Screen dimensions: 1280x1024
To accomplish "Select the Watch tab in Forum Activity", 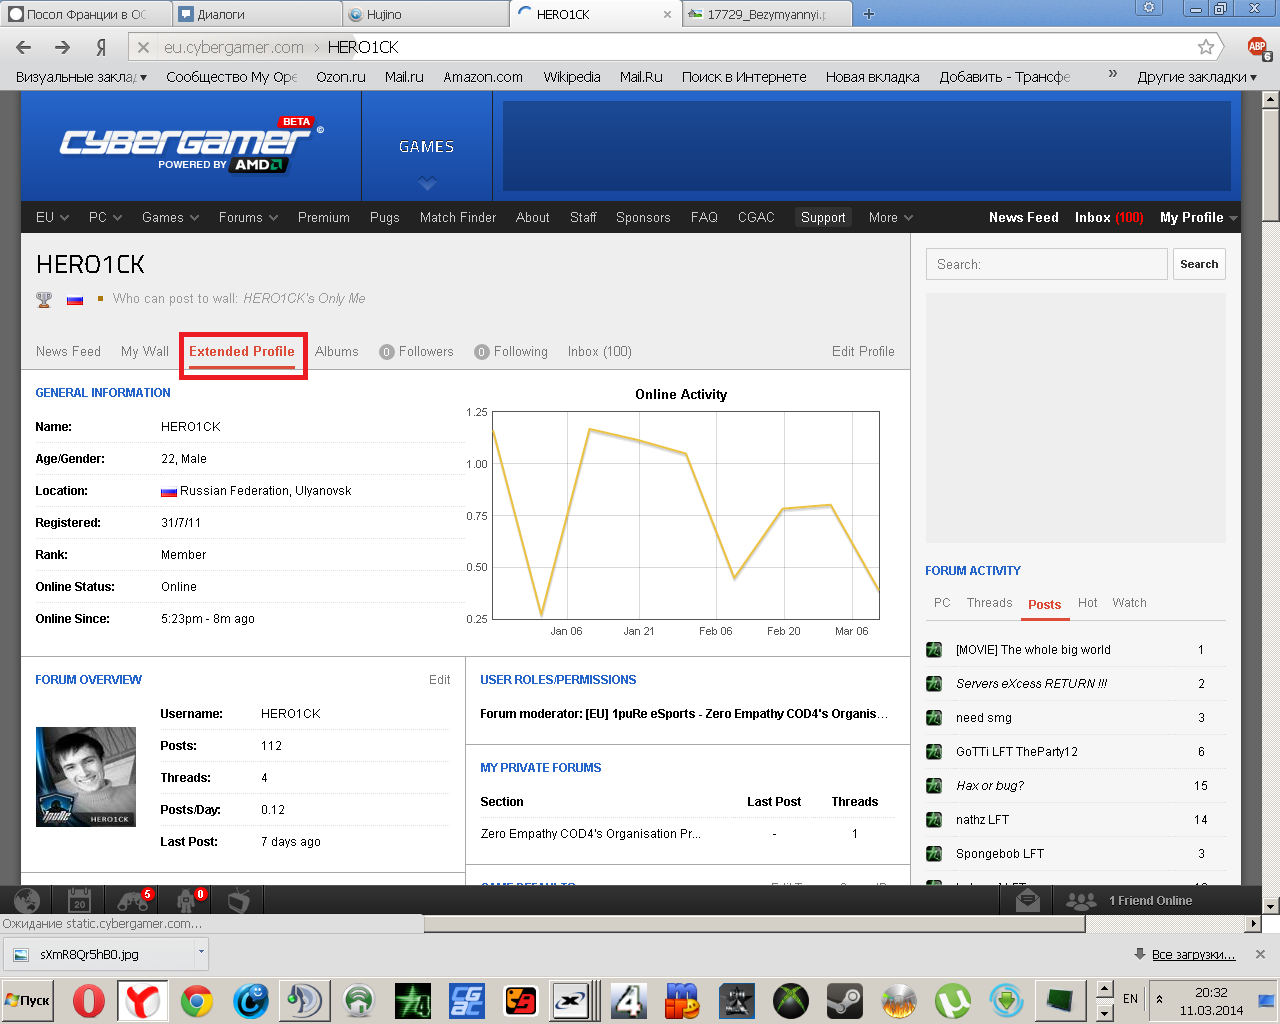I will 1129,603.
